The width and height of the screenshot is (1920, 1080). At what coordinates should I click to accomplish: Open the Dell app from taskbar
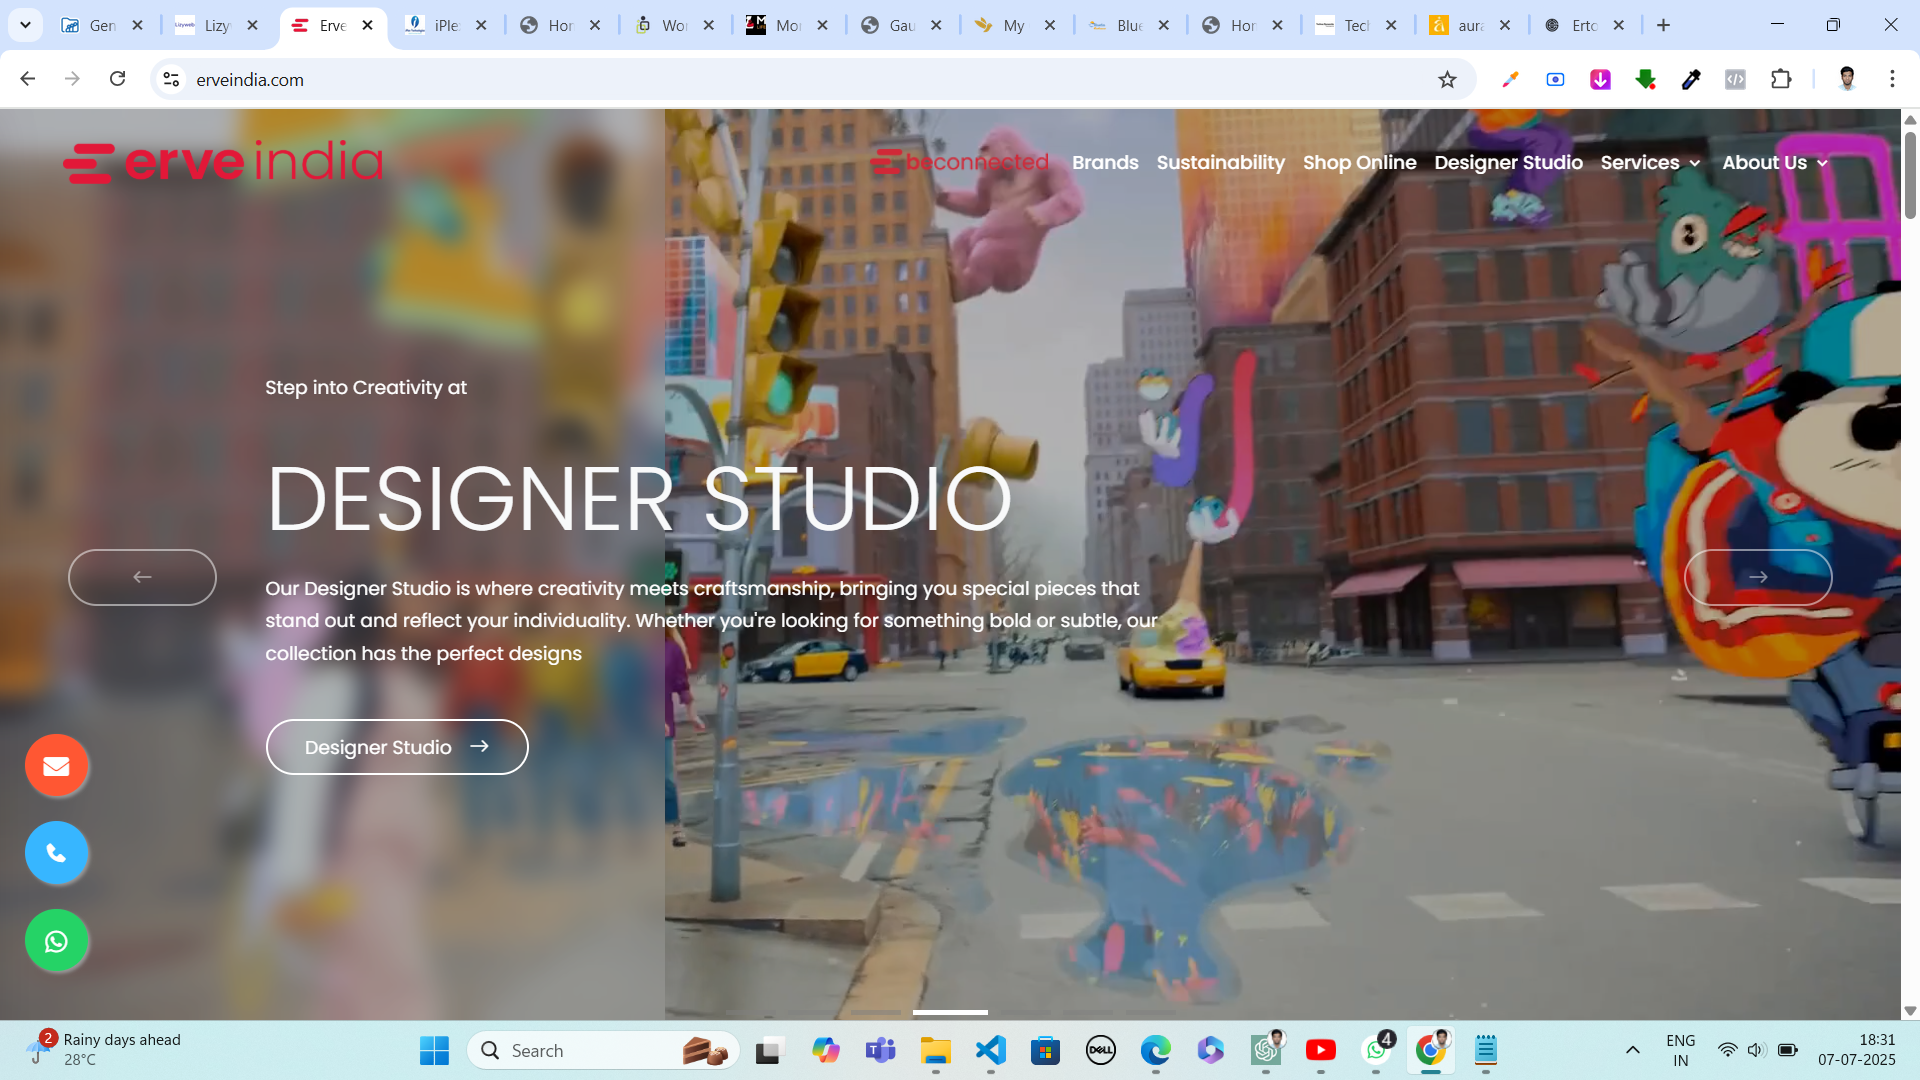pyautogui.click(x=1100, y=1050)
